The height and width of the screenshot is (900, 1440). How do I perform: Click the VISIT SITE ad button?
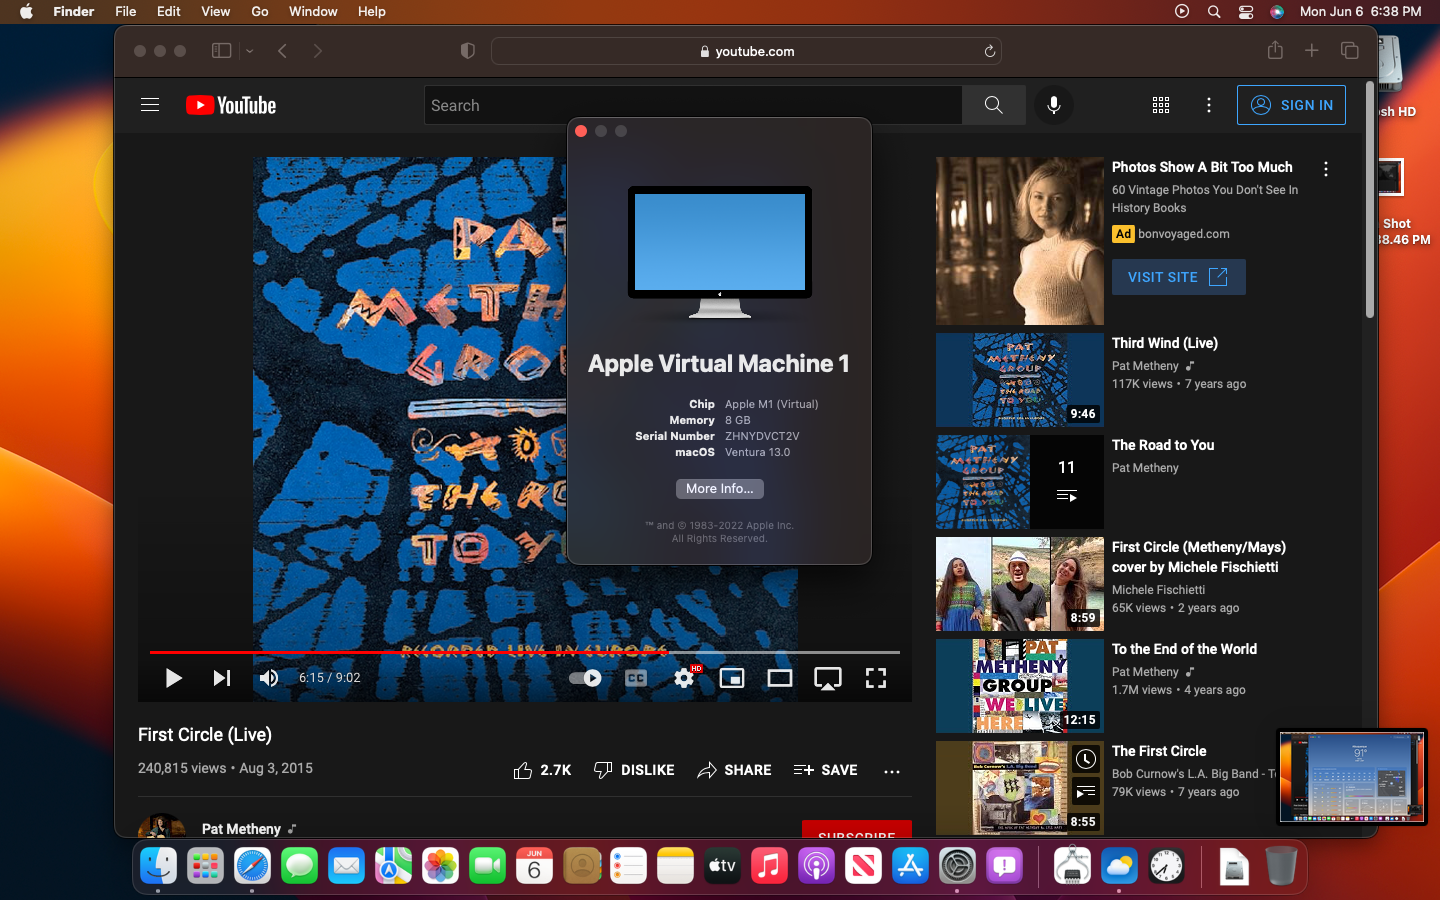click(1179, 277)
